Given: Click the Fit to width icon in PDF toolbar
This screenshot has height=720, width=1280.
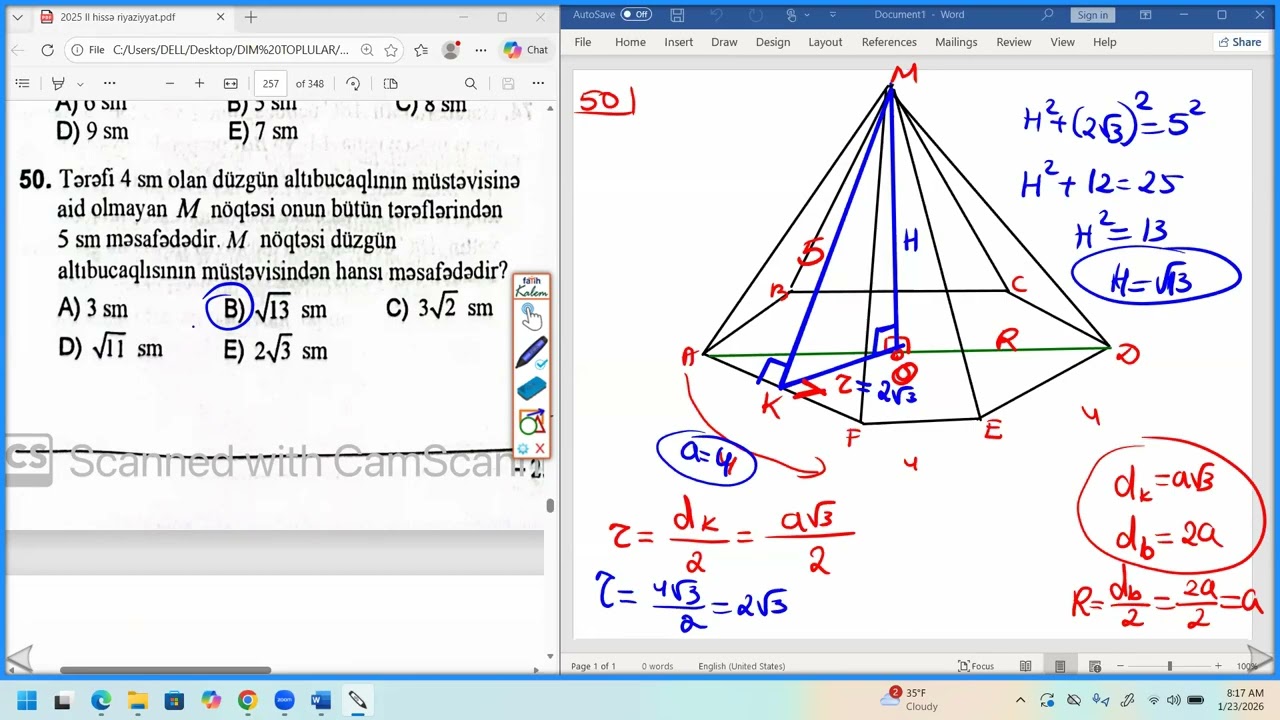Looking at the screenshot, I should point(230,84).
